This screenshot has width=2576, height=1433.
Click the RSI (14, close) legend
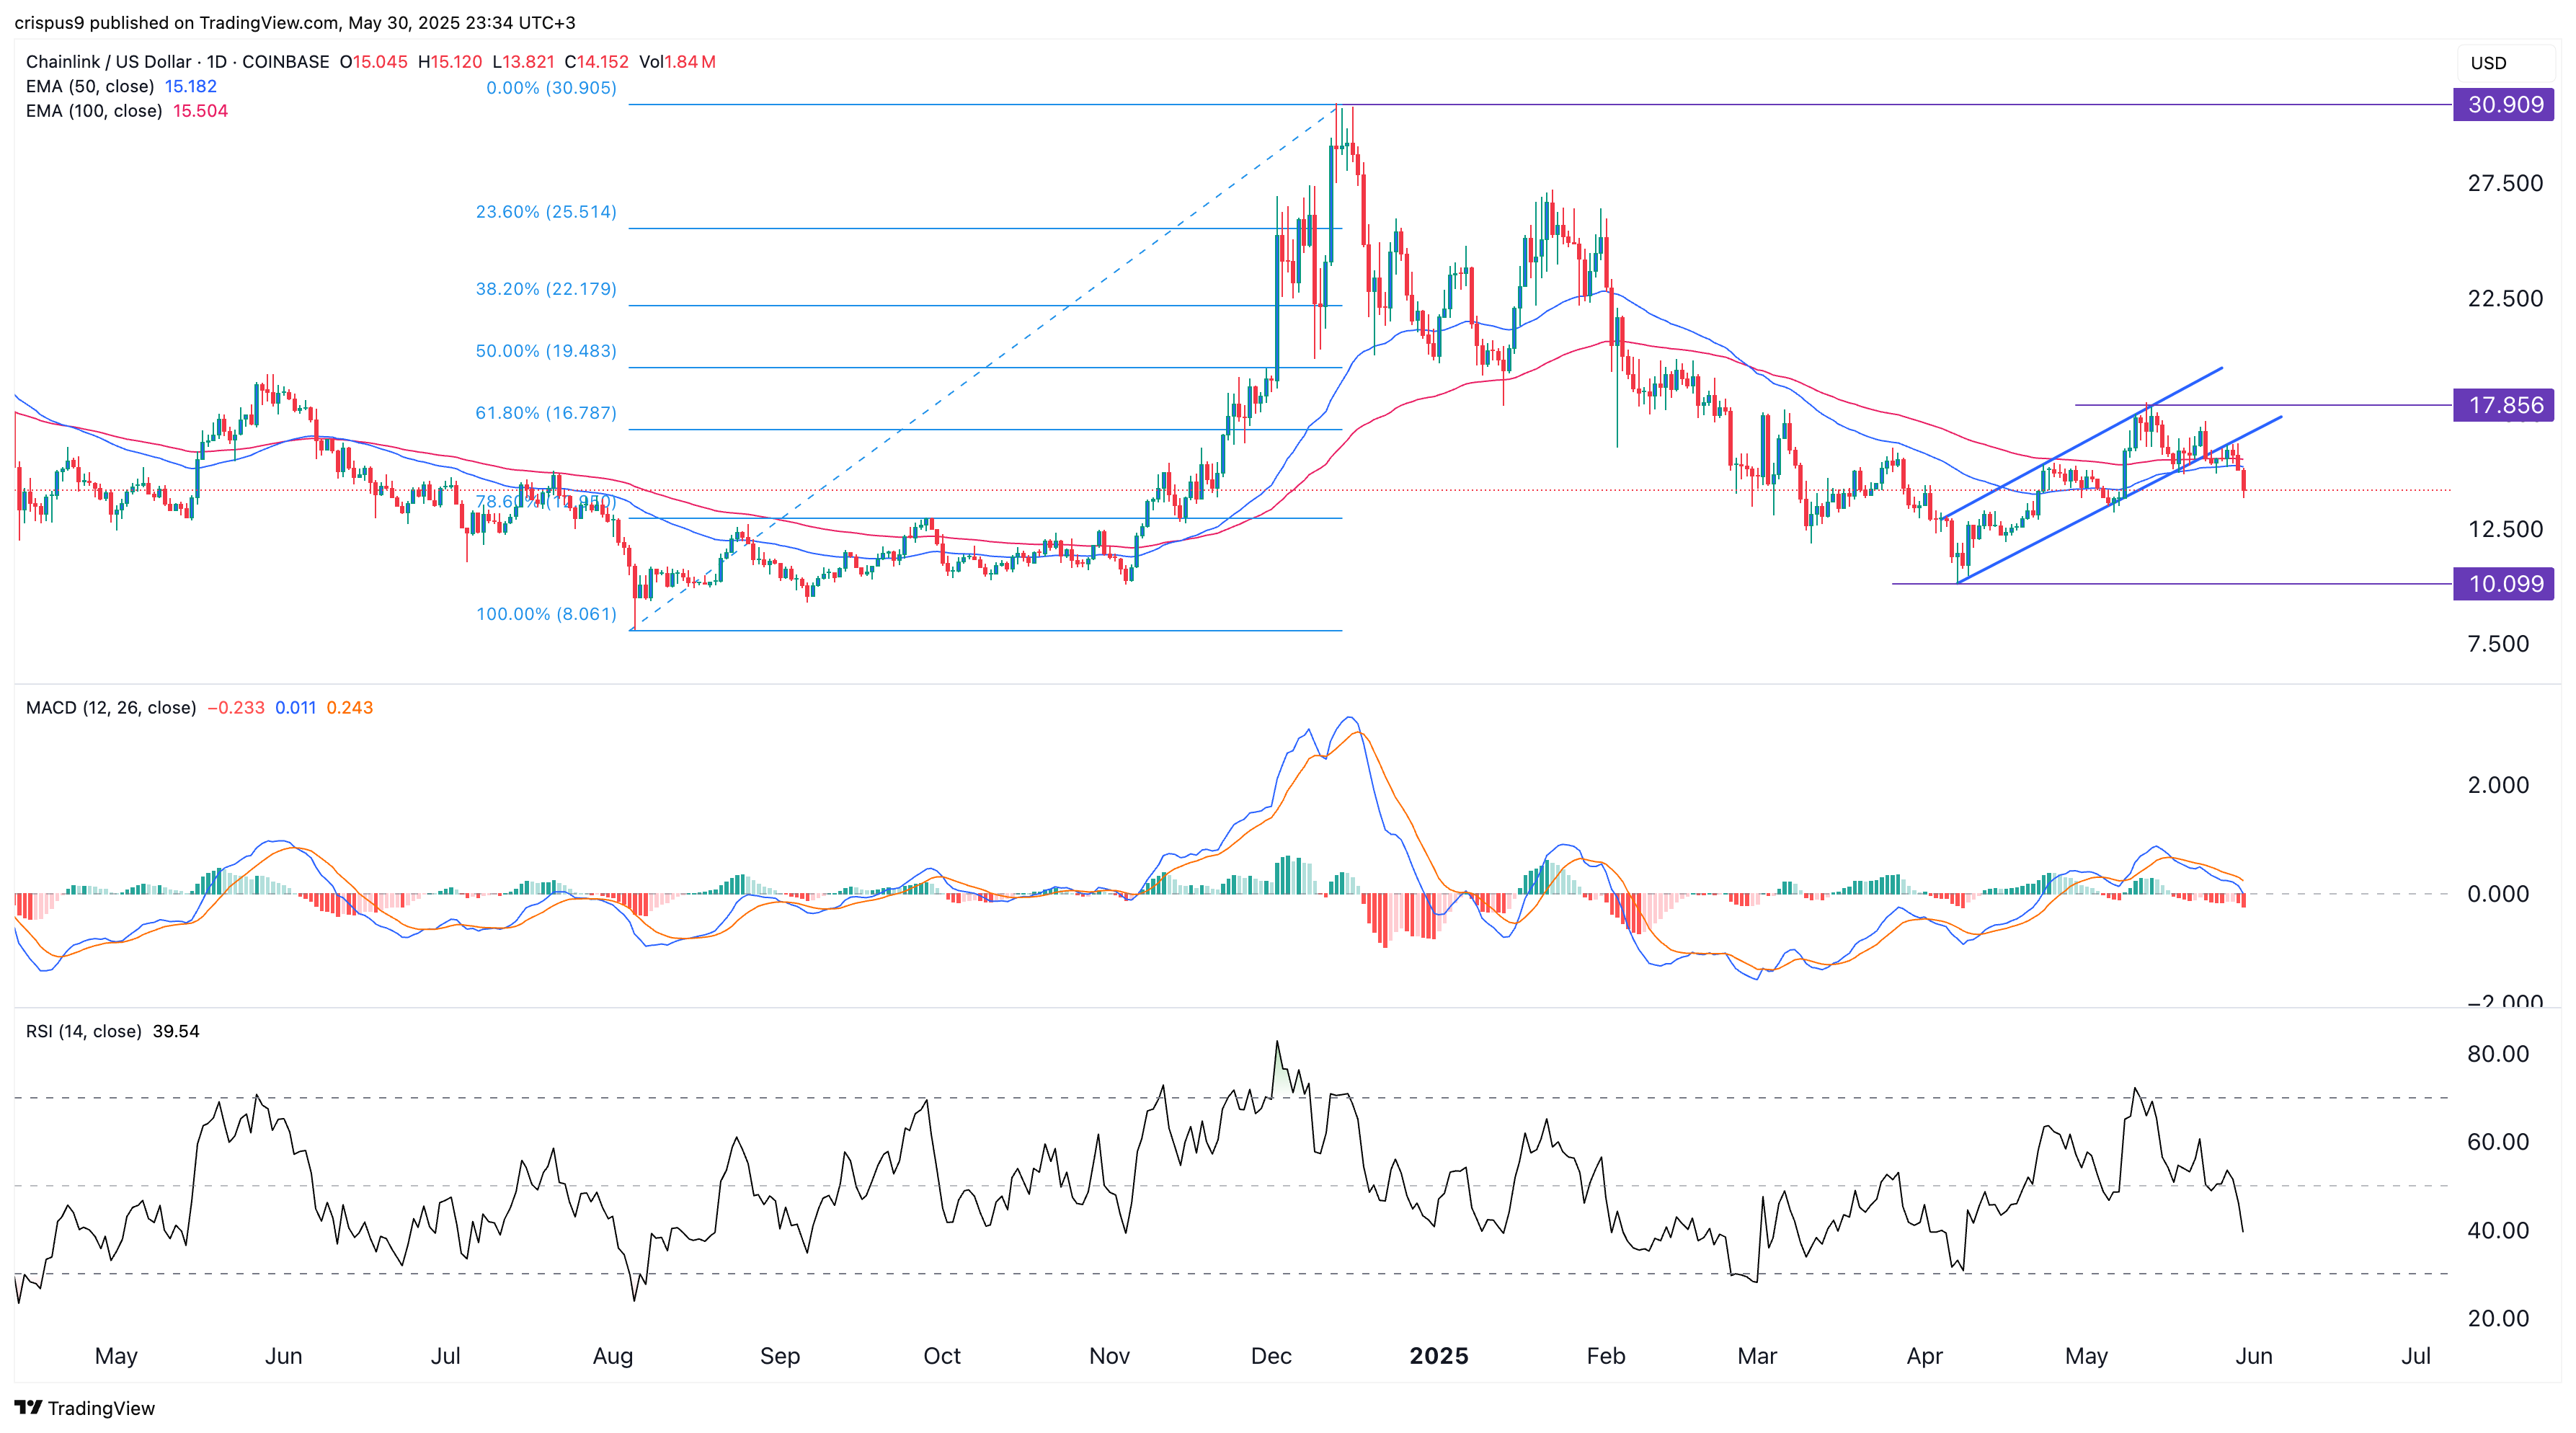tap(112, 1031)
